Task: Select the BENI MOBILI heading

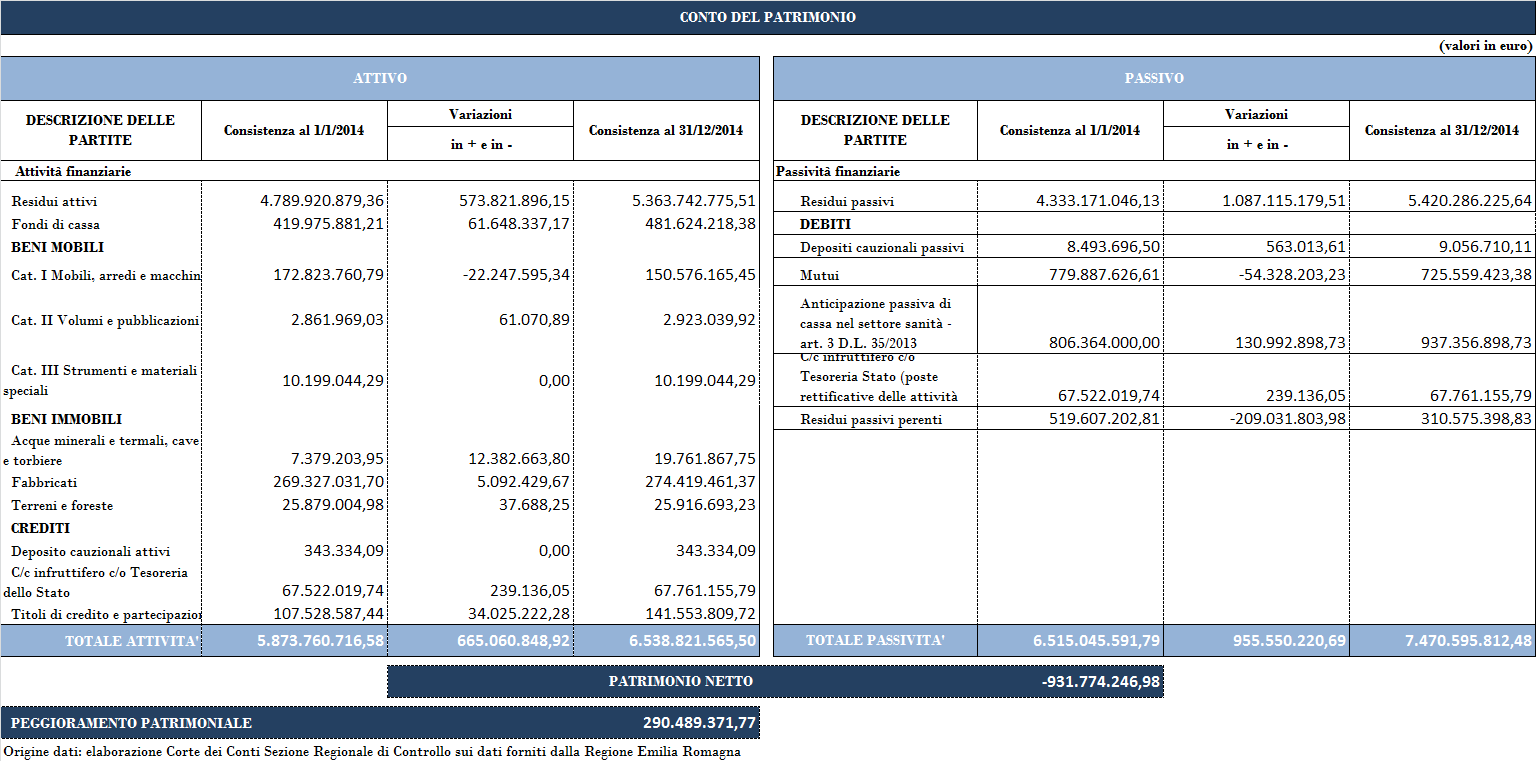Action: pyautogui.click(x=57, y=247)
